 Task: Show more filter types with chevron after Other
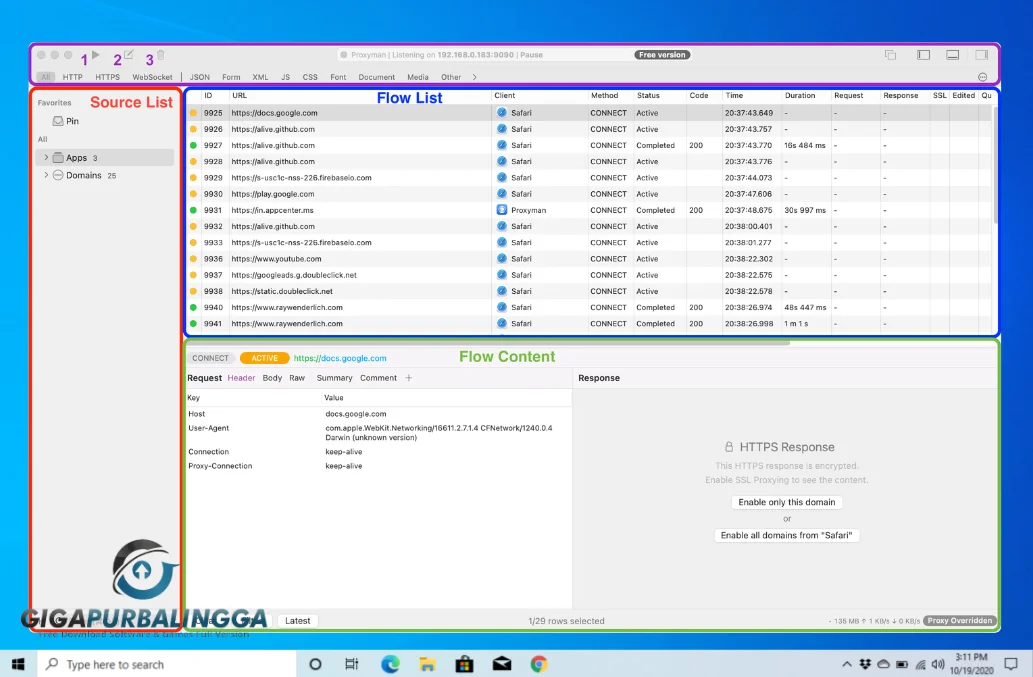tap(474, 77)
